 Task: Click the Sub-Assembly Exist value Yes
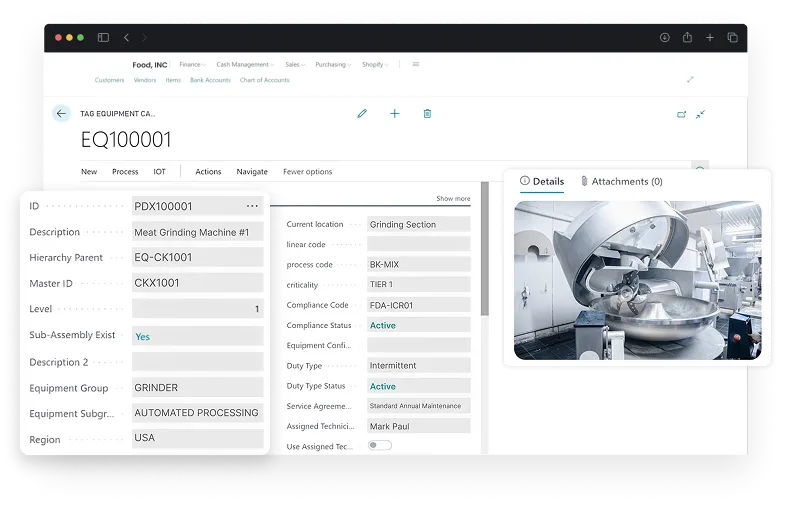pyautogui.click(x=142, y=336)
